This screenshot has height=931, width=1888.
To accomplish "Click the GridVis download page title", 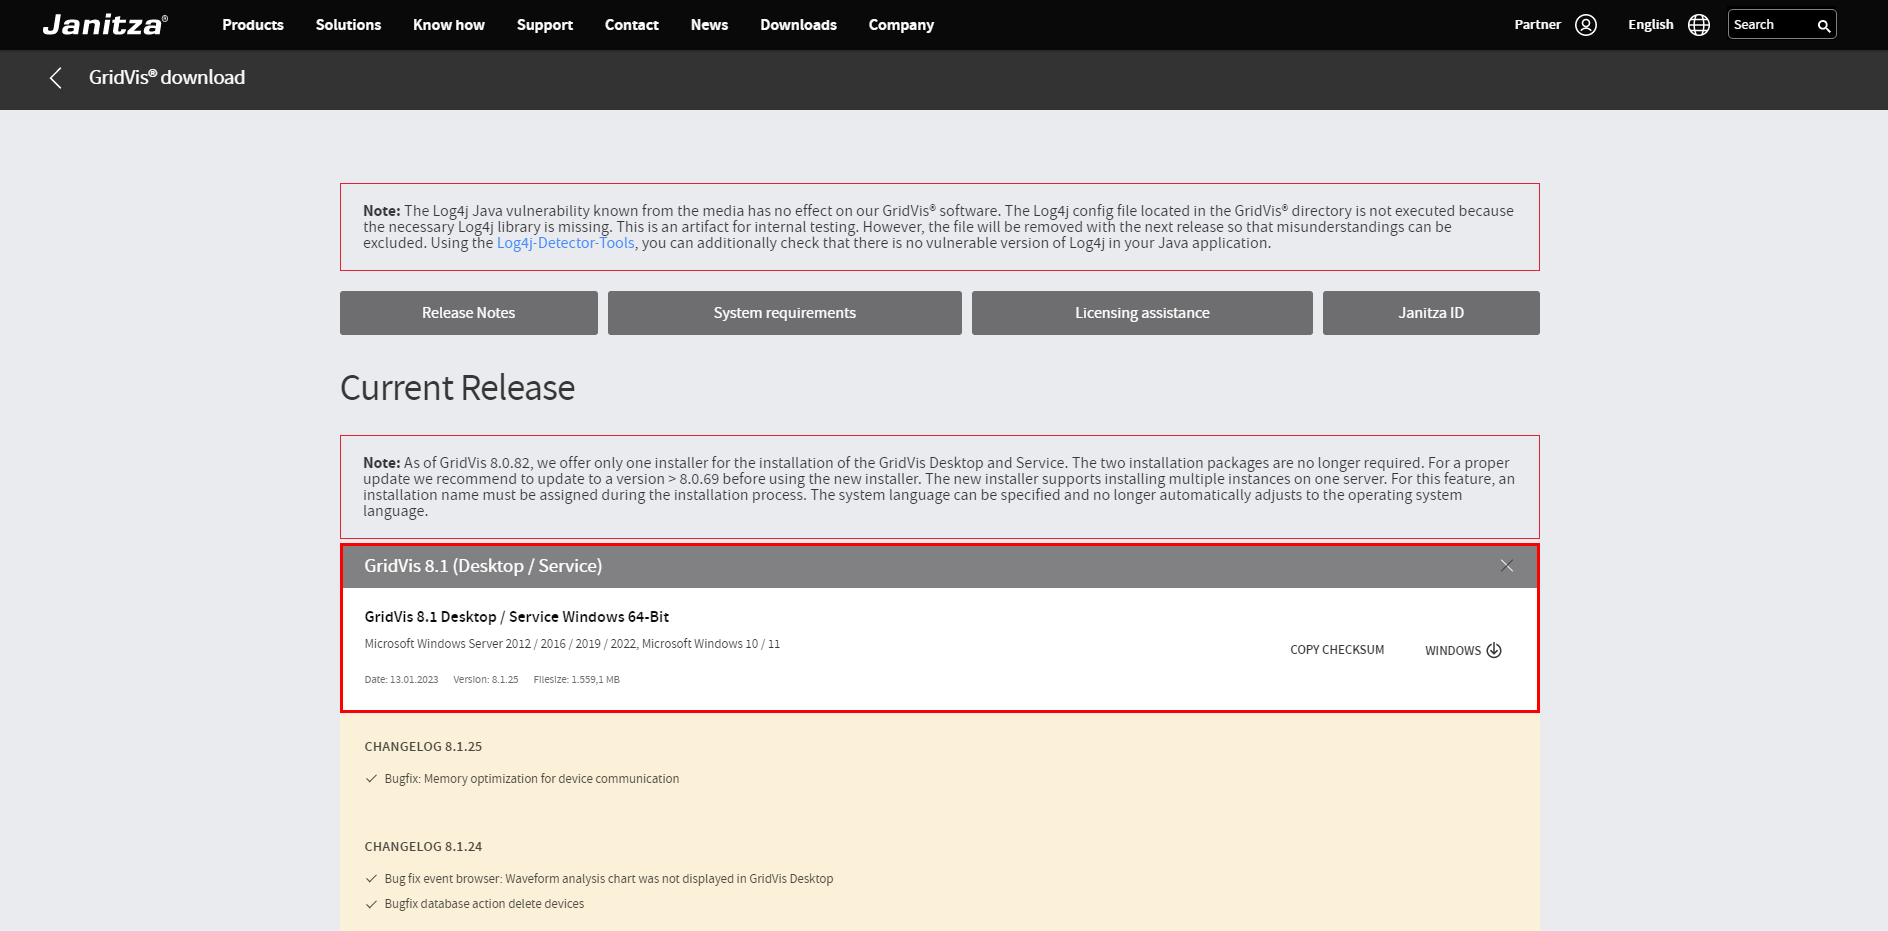I will point(167,78).
